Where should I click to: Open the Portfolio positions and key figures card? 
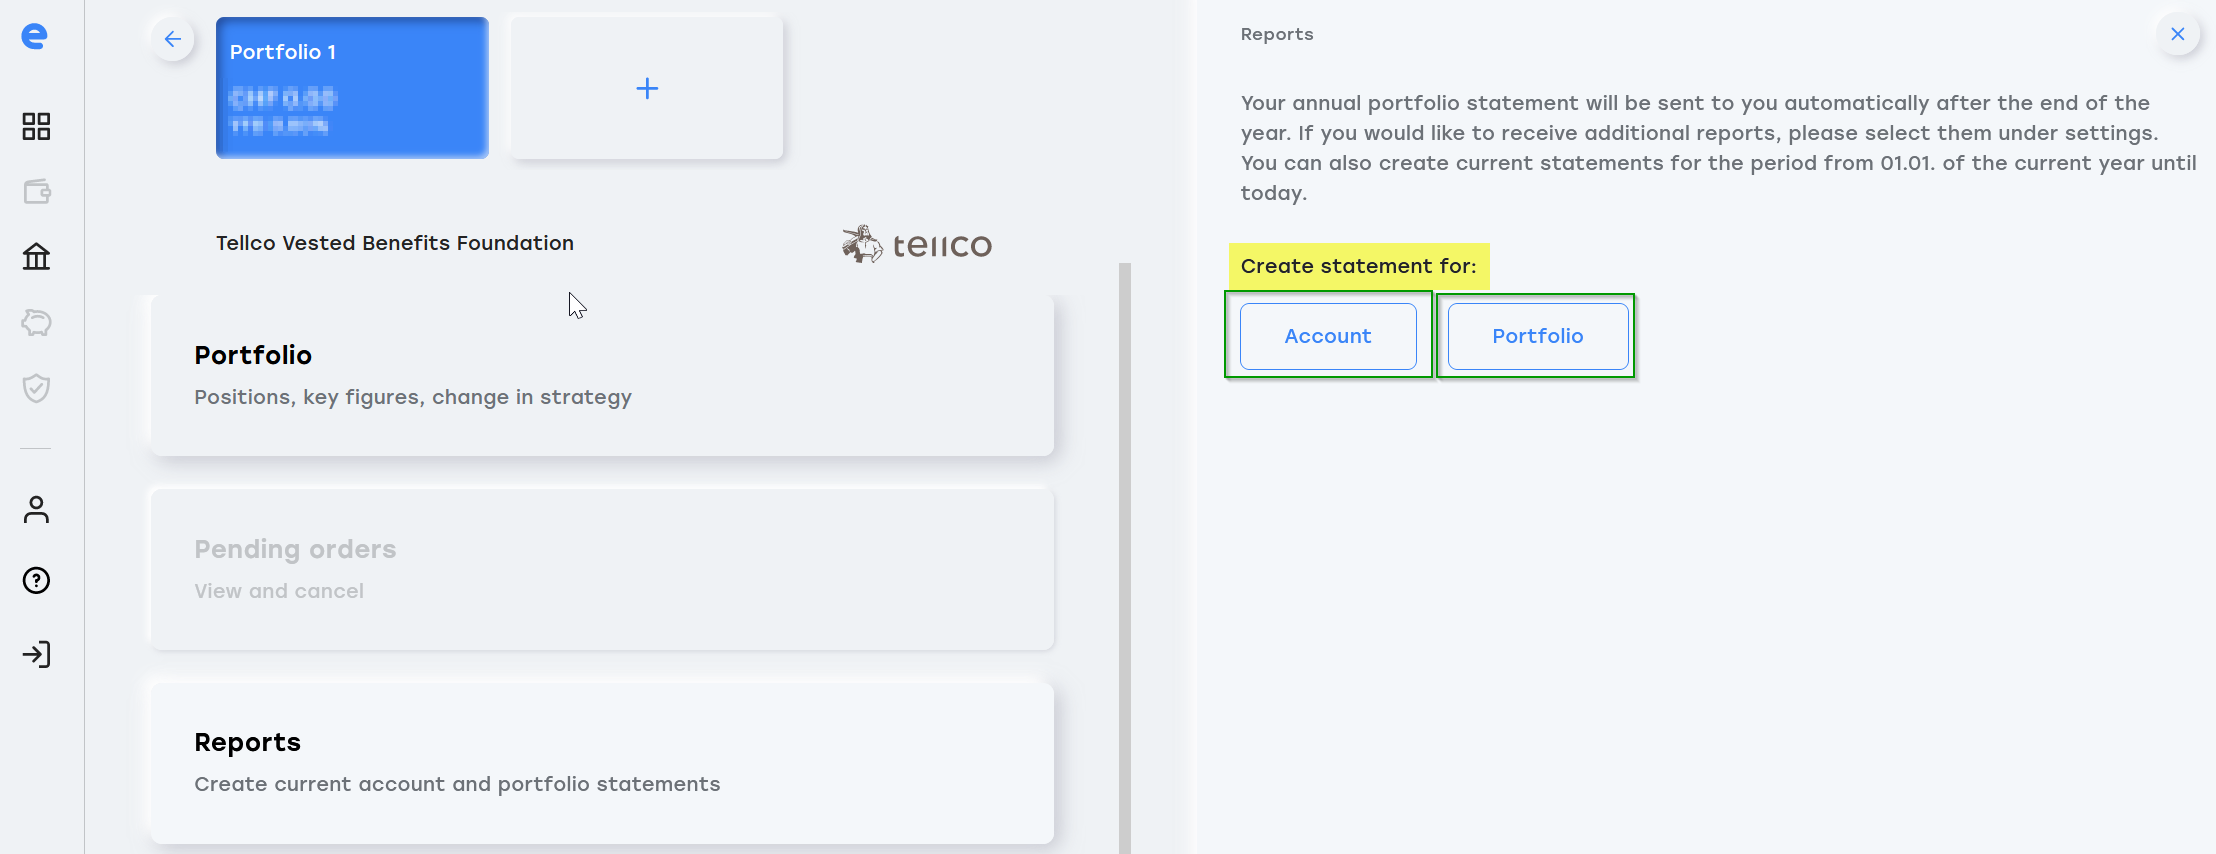(602, 375)
